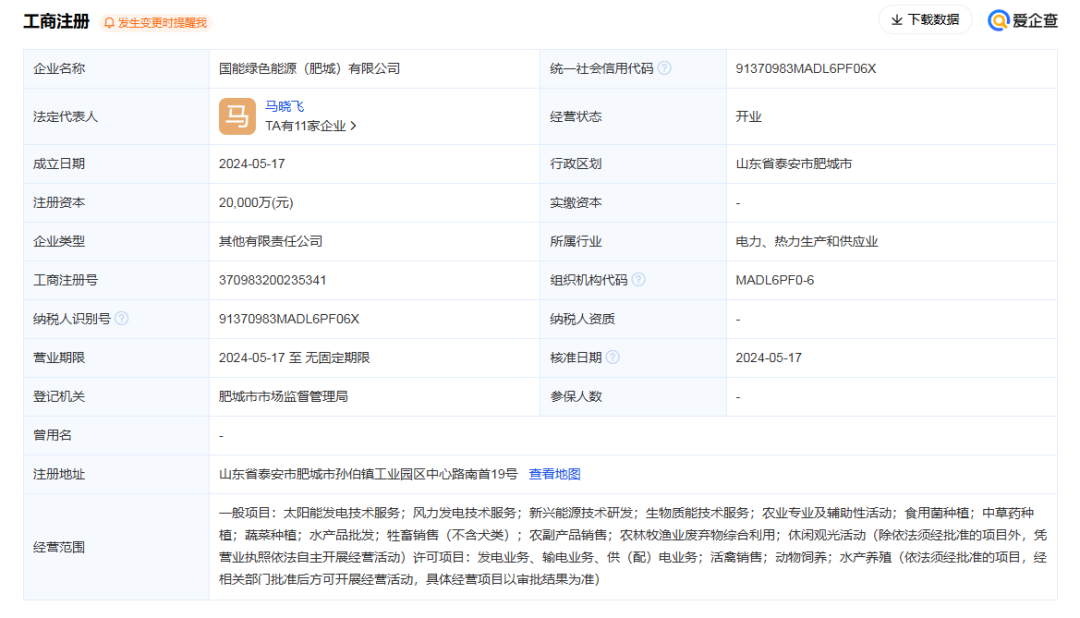1080x618 pixels.
Task: Click organization code MADL6PF0-6
Action: pos(774,280)
